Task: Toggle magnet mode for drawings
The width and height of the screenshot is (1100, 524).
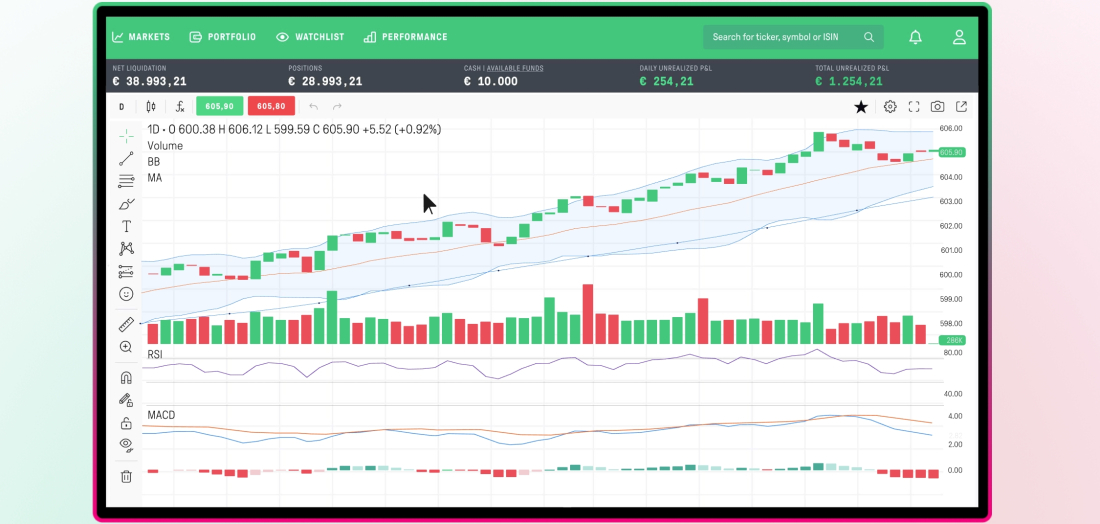Action: point(126,378)
